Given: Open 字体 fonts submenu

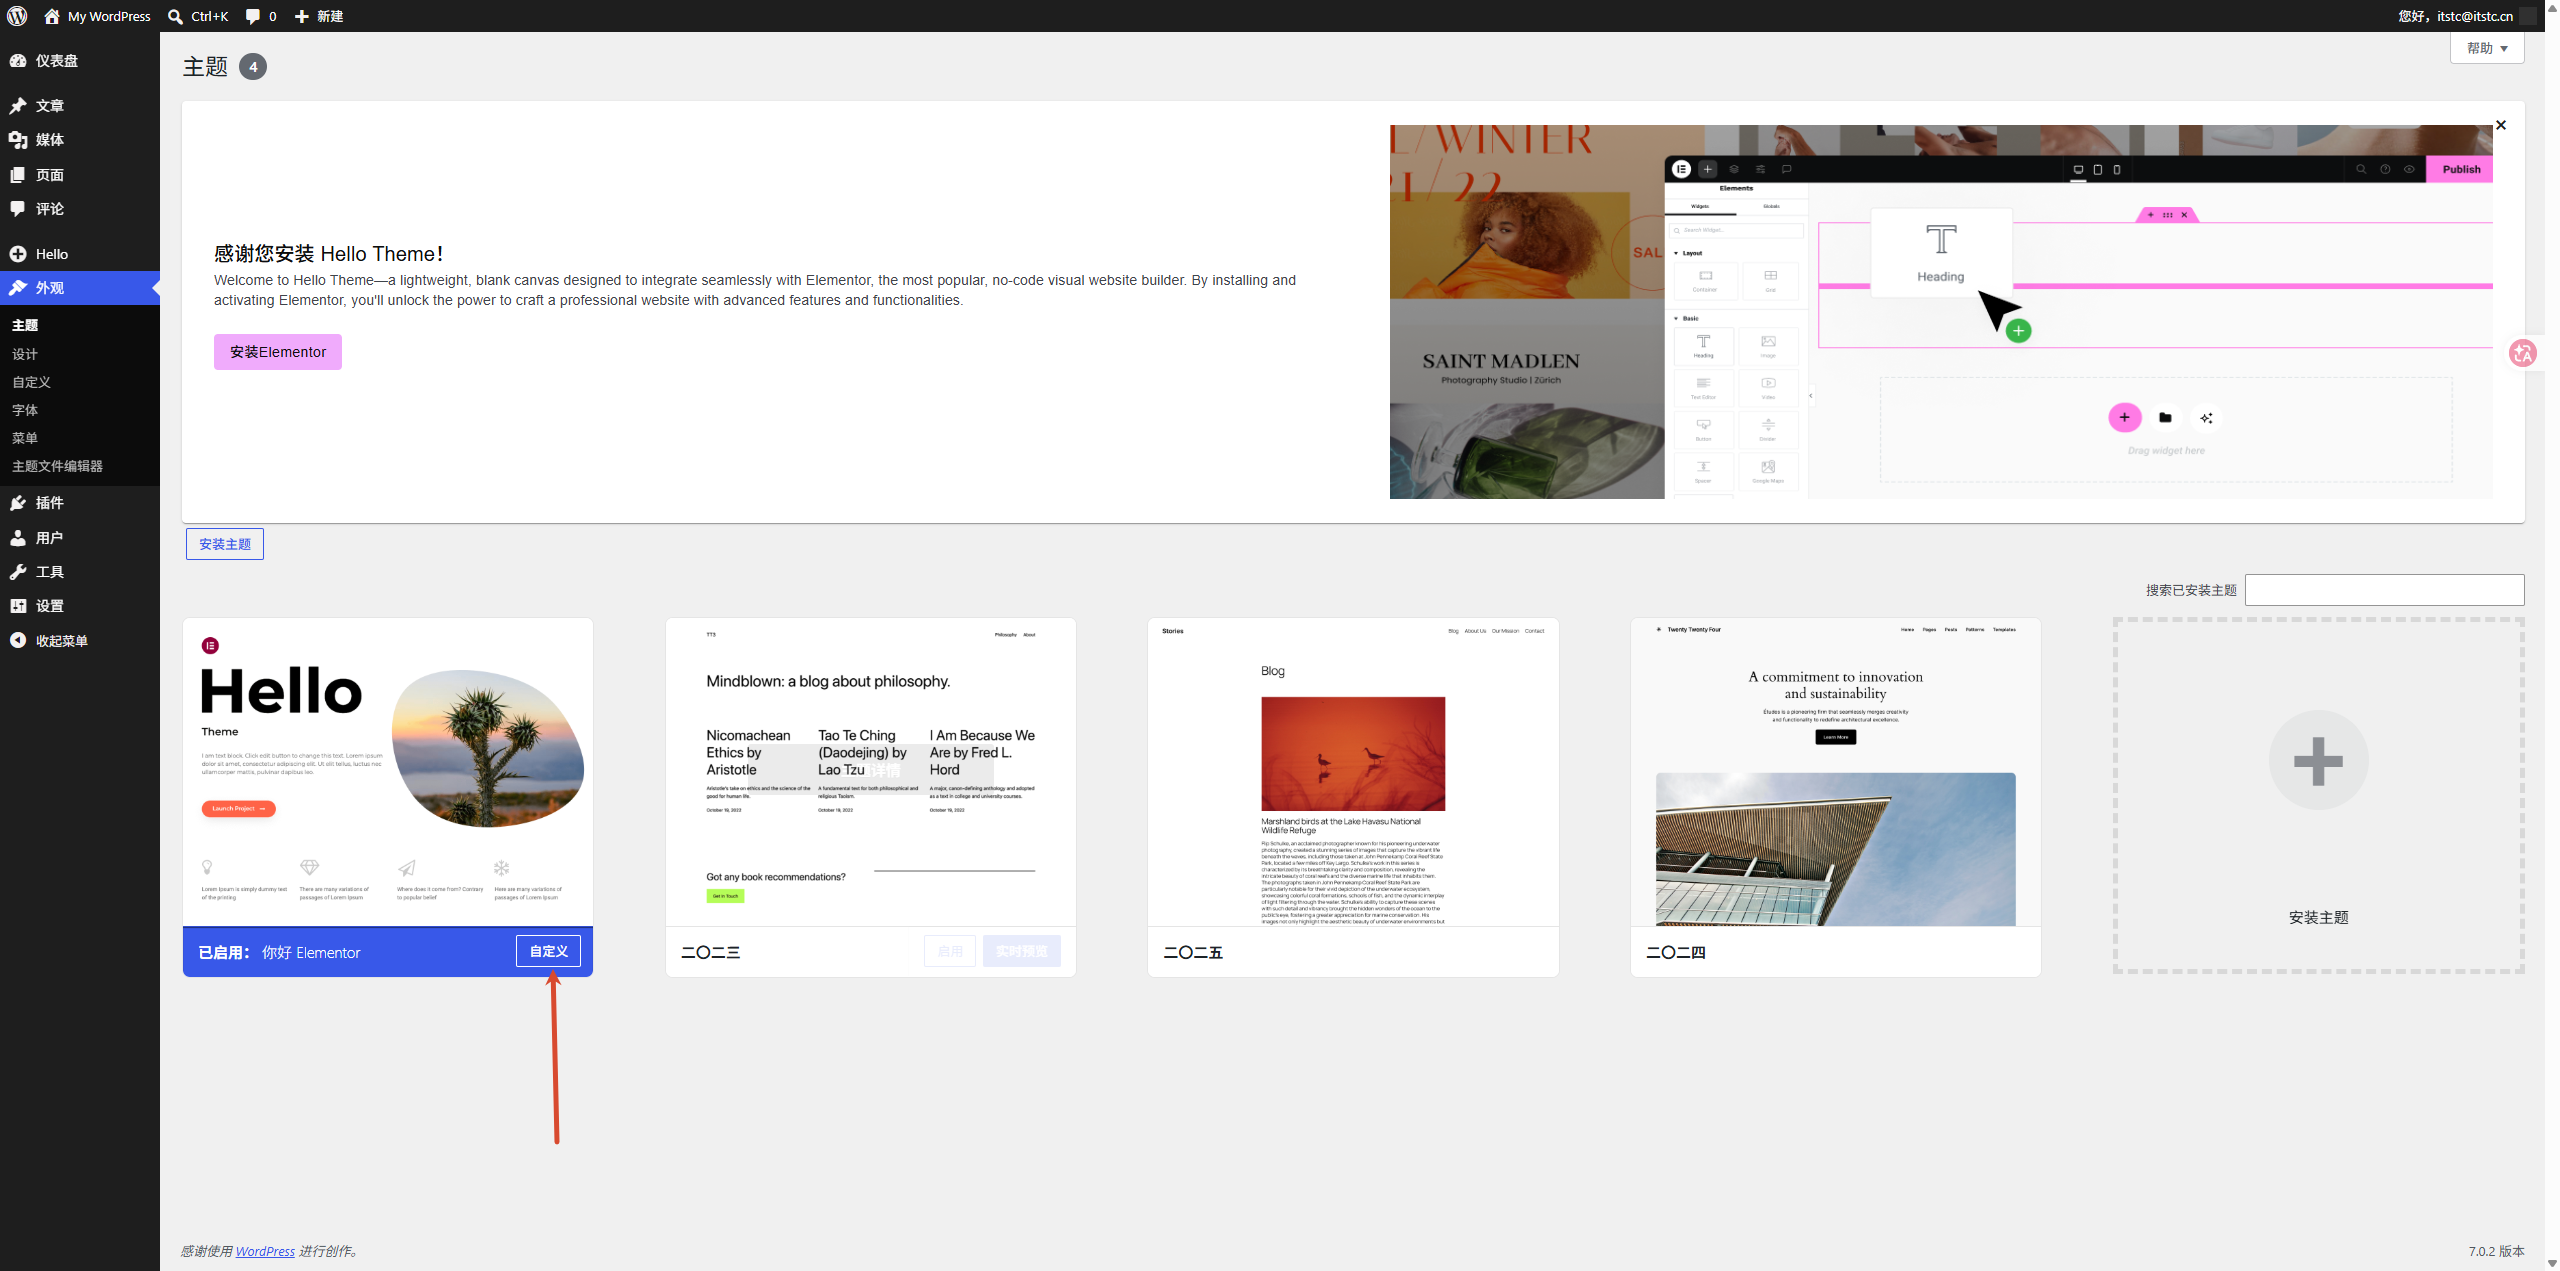Looking at the screenshot, I should pyautogui.click(x=25, y=410).
